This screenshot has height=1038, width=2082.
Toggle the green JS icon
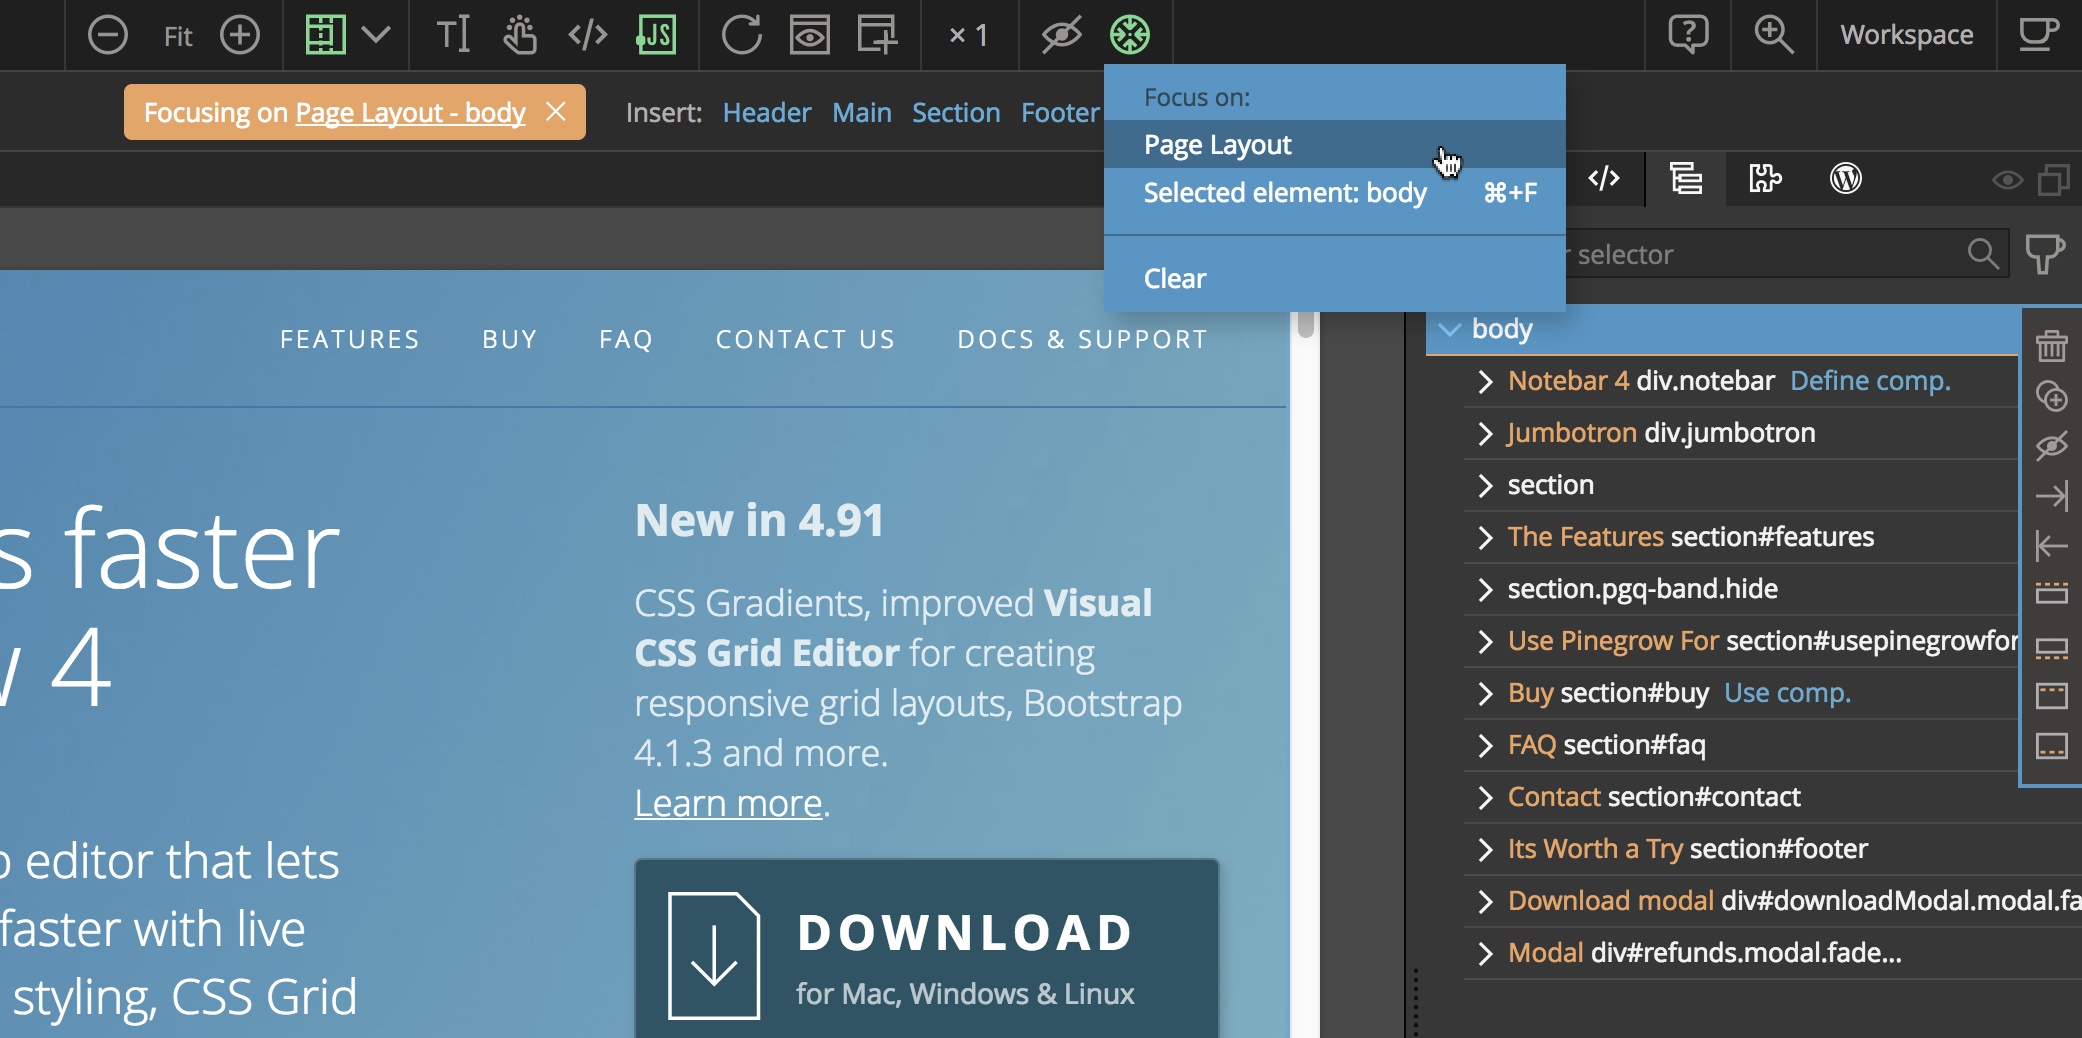coord(656,35)
